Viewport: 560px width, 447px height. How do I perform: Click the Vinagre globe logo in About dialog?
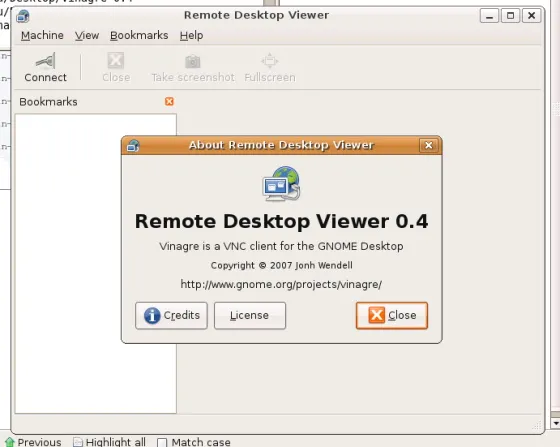pos(281,184)
